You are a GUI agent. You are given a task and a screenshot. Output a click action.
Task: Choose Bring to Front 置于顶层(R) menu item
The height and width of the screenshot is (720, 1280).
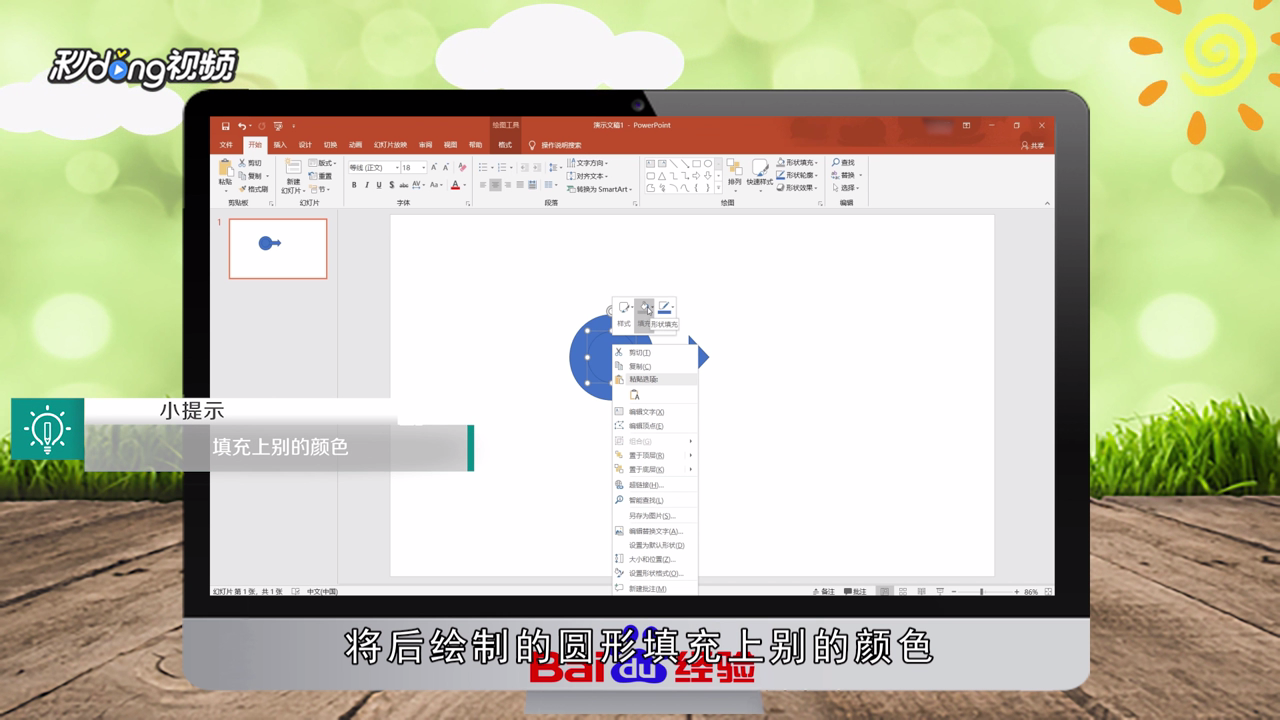(655, 455)
